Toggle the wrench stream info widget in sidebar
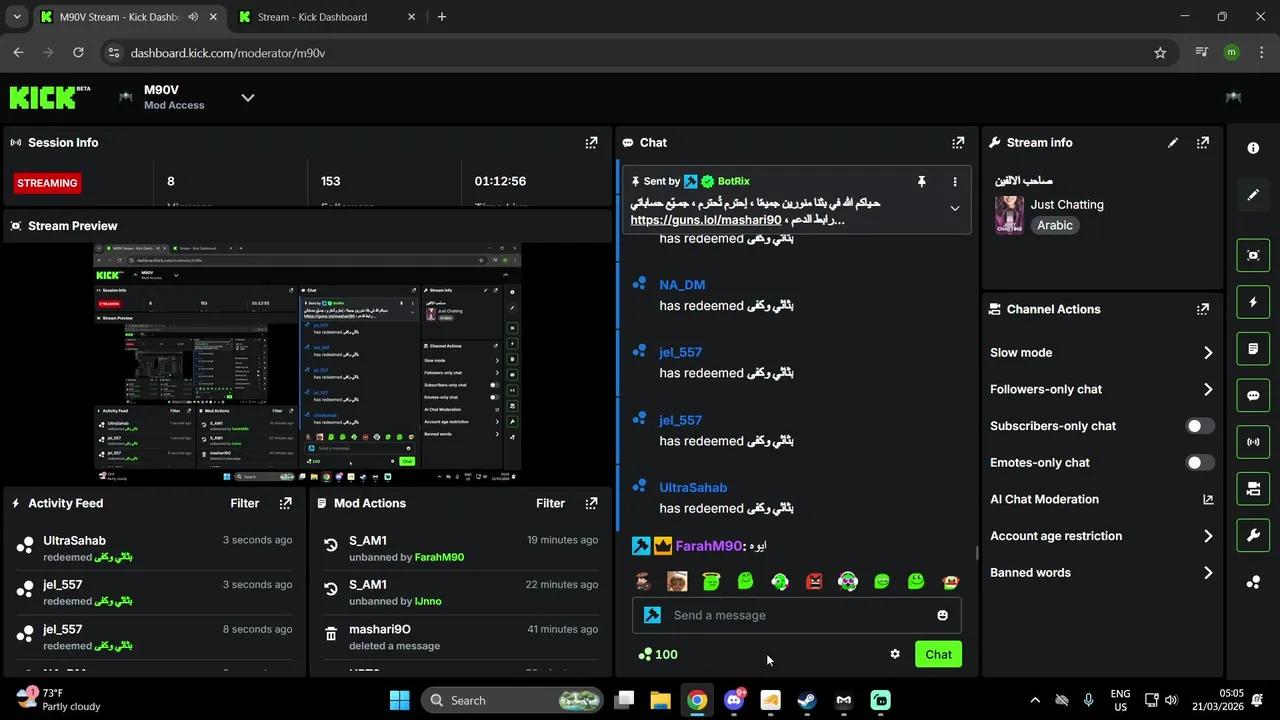 (1253, 535)
